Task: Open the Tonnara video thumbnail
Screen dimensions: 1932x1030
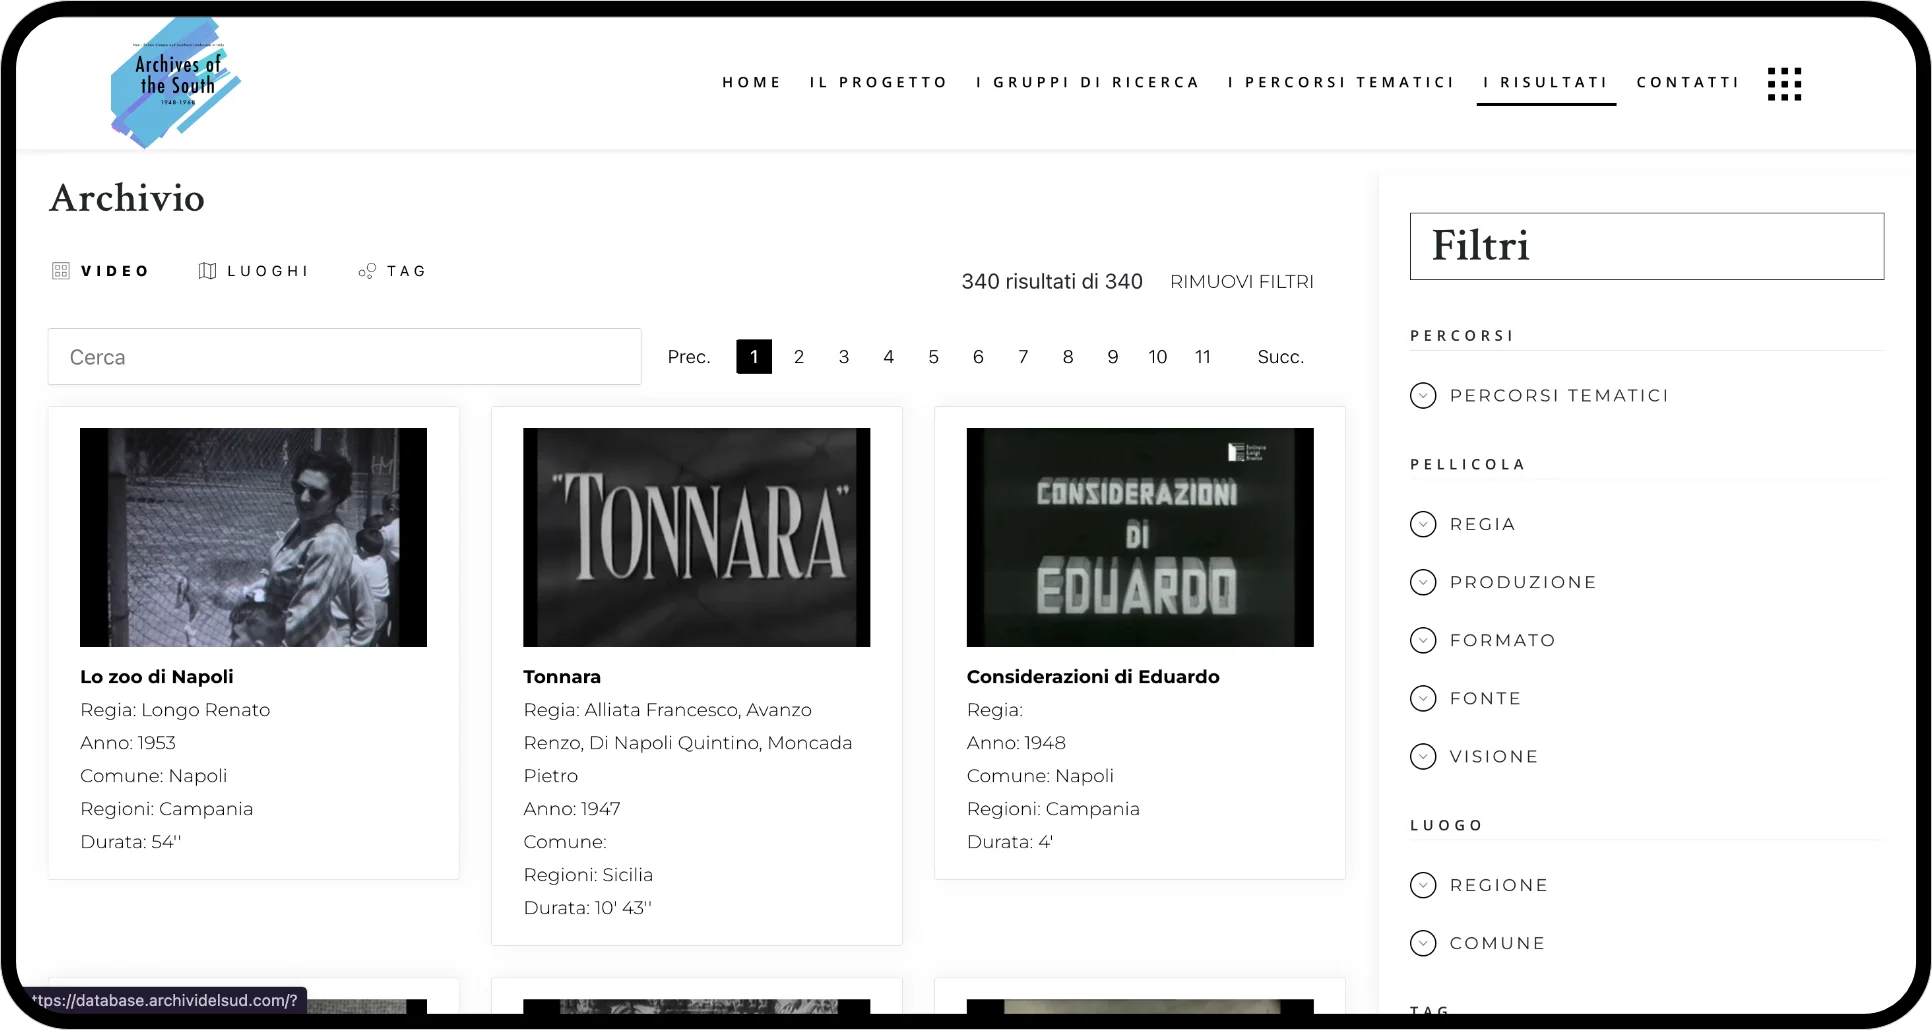Action: tap(696, 537)
